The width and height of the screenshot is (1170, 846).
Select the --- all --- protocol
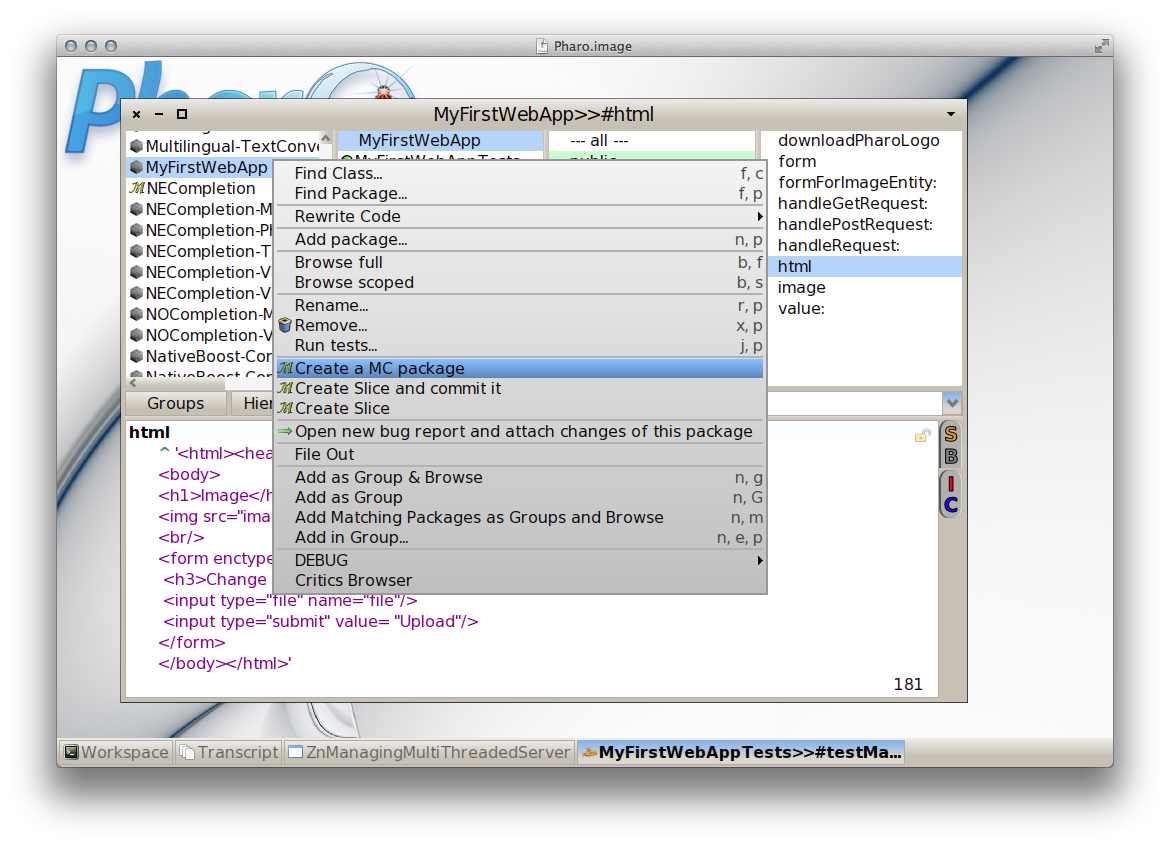(651, 140)
